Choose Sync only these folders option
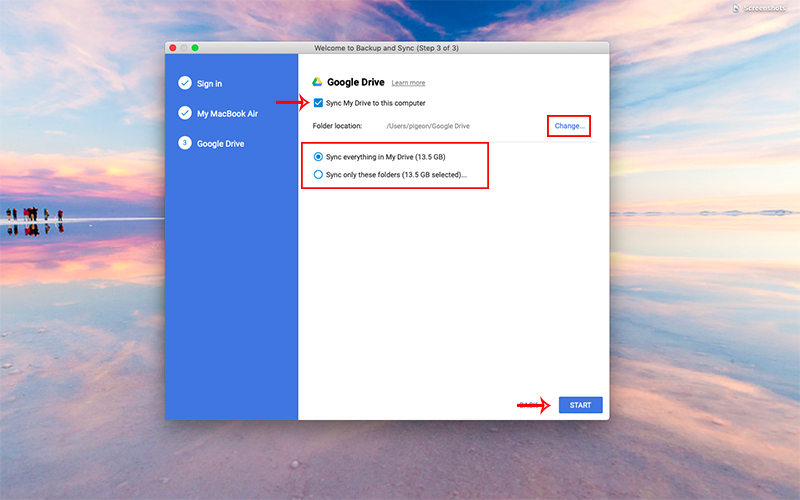Screen dimensions: 800x500 (318, 174)
